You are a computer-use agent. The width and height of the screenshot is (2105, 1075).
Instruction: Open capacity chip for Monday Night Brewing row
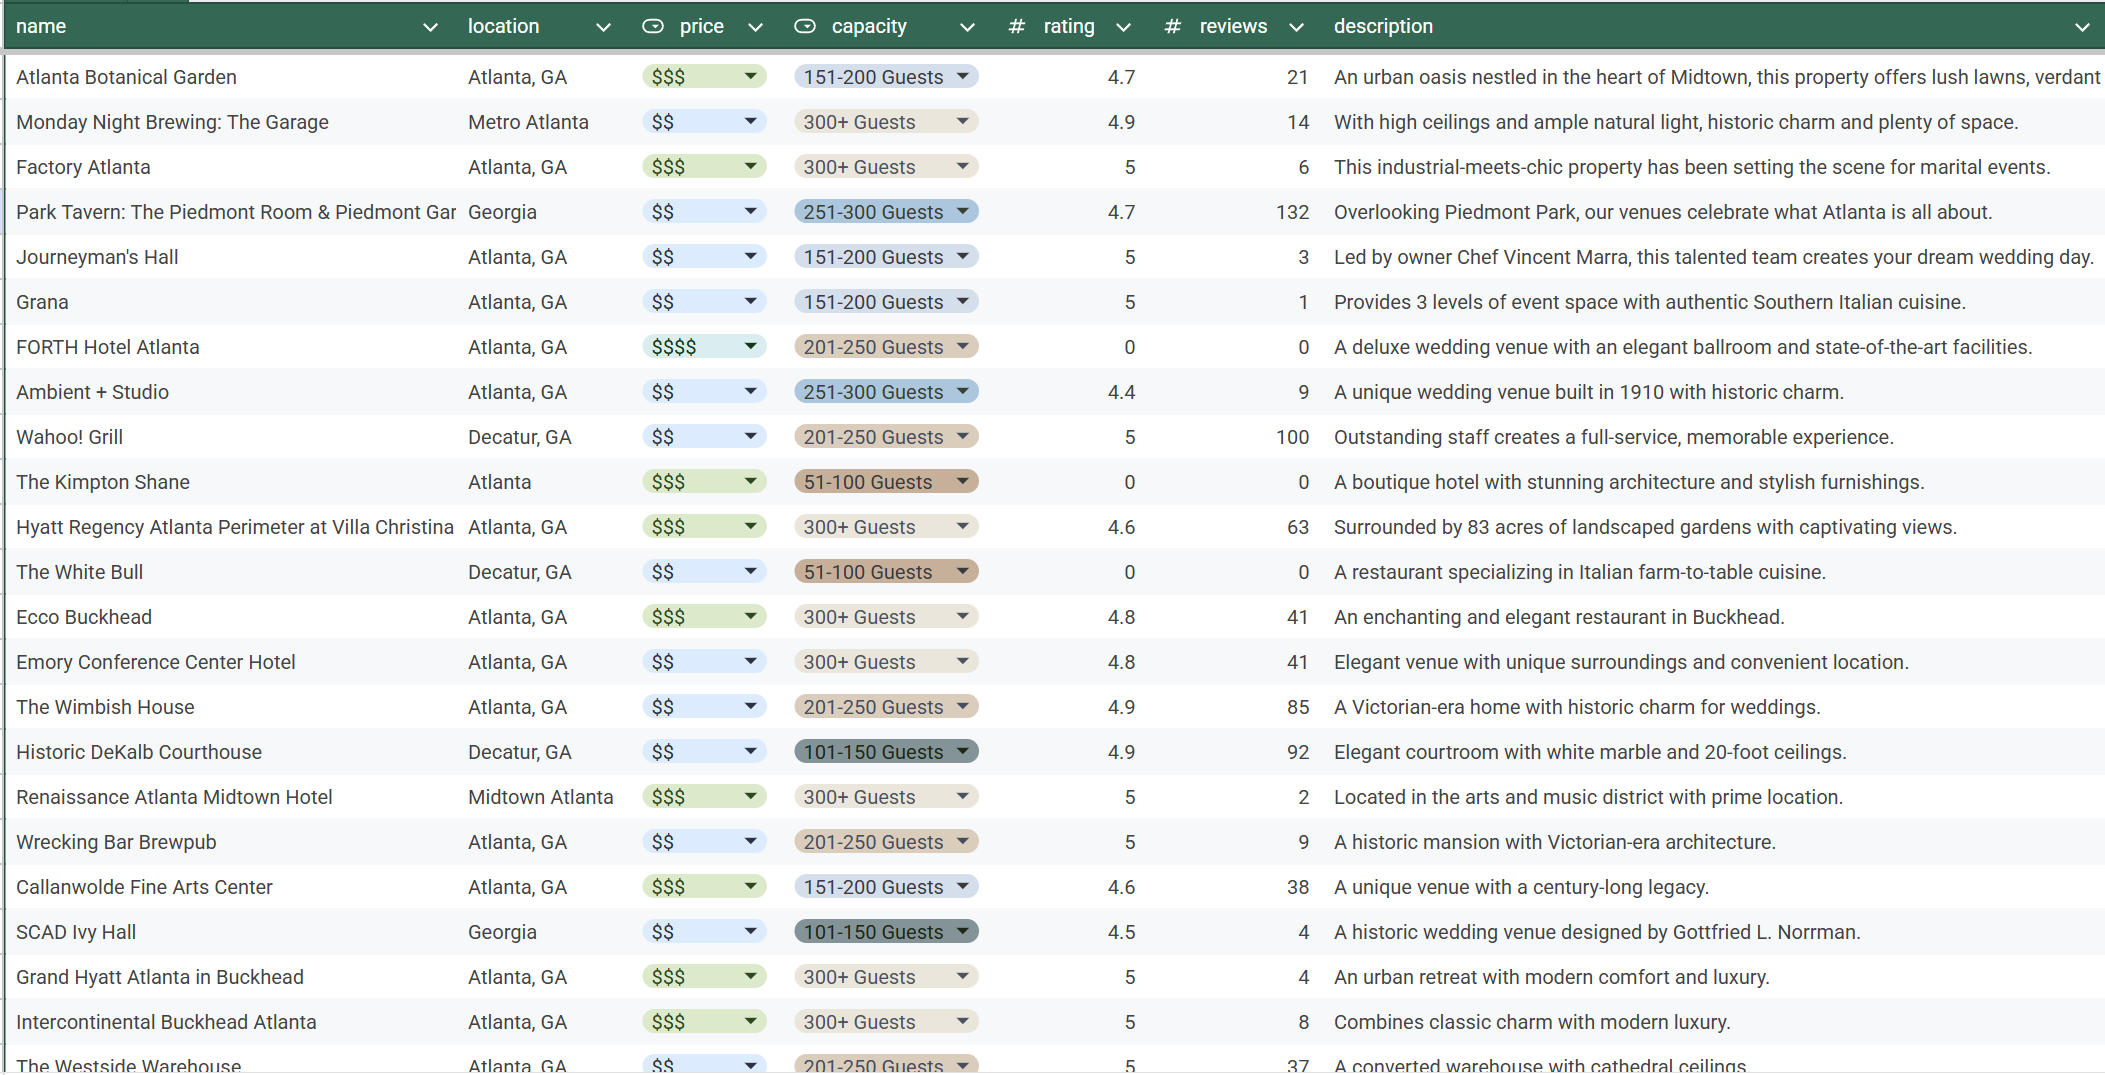[x=886, y=122]
